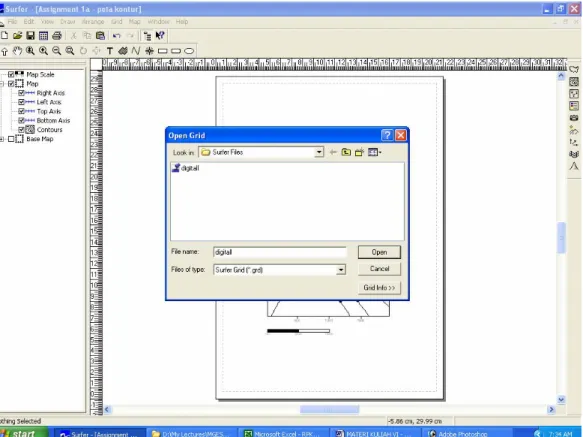
Task: Click the dialog's question mark help button
Action: 387,135
